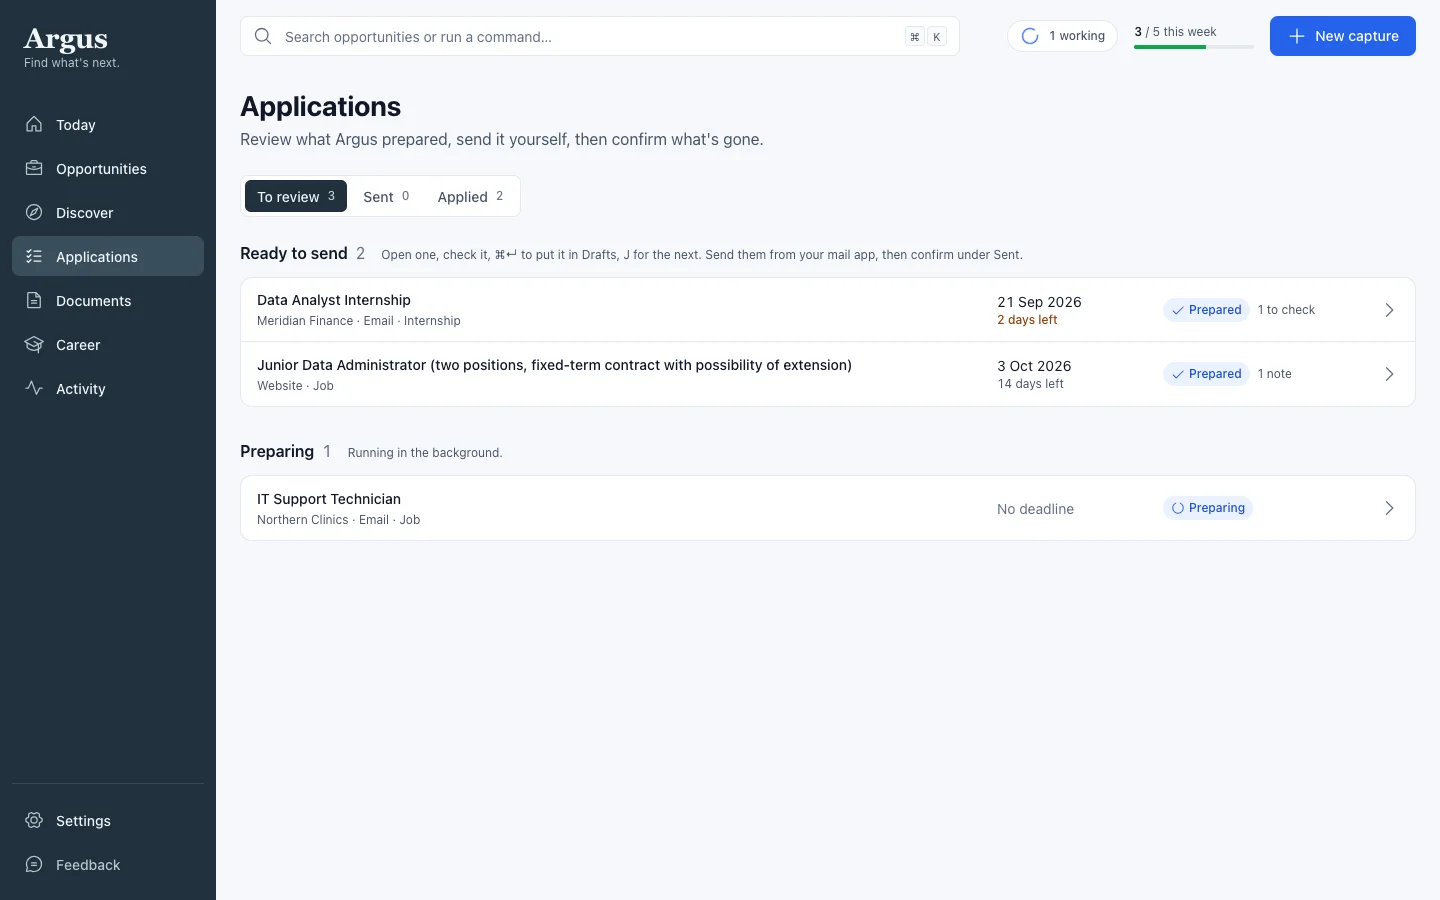The width and height of the screenshot is (1440, 900).
Task: Click the spinner in the Preparing badge
Action: coord(1178,508)
